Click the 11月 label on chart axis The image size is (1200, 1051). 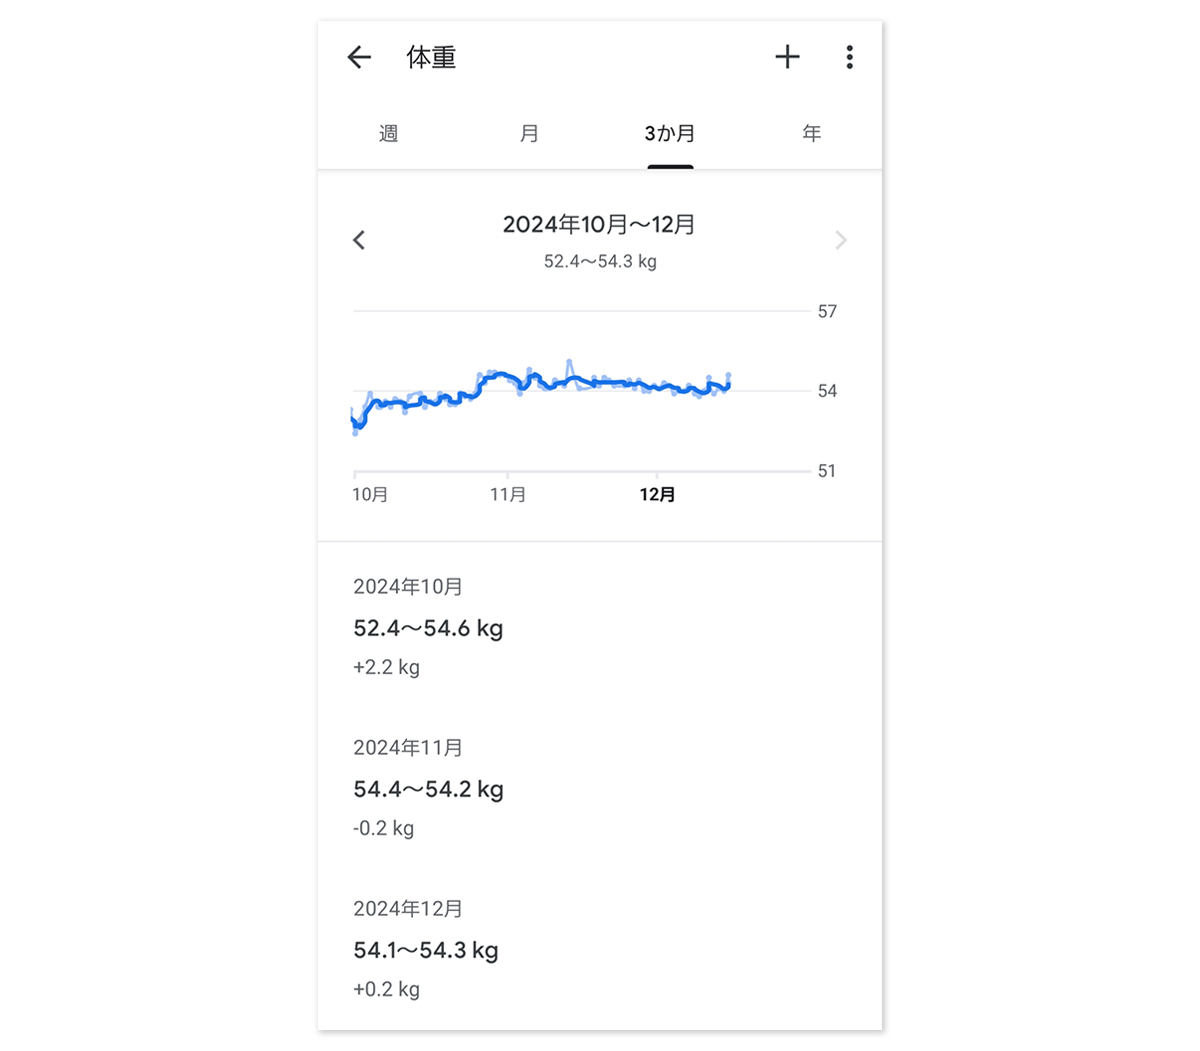(508, 494)
